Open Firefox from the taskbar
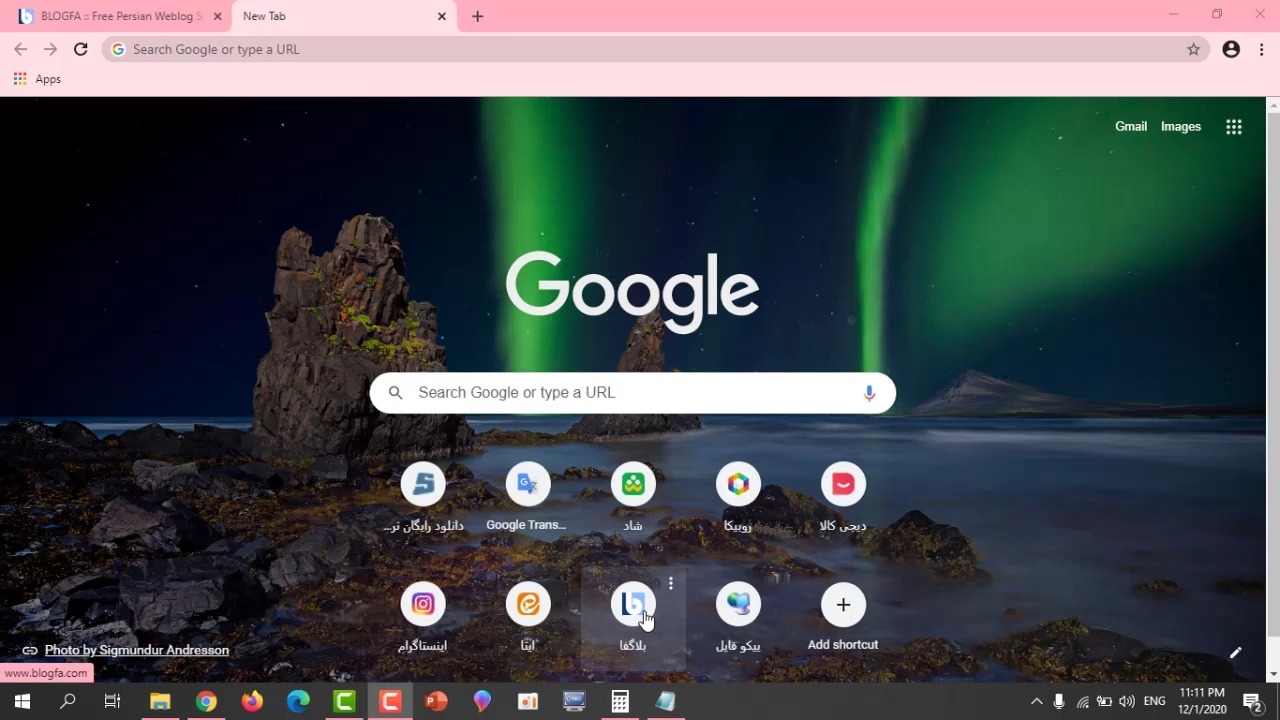 (x=252, y=702)
